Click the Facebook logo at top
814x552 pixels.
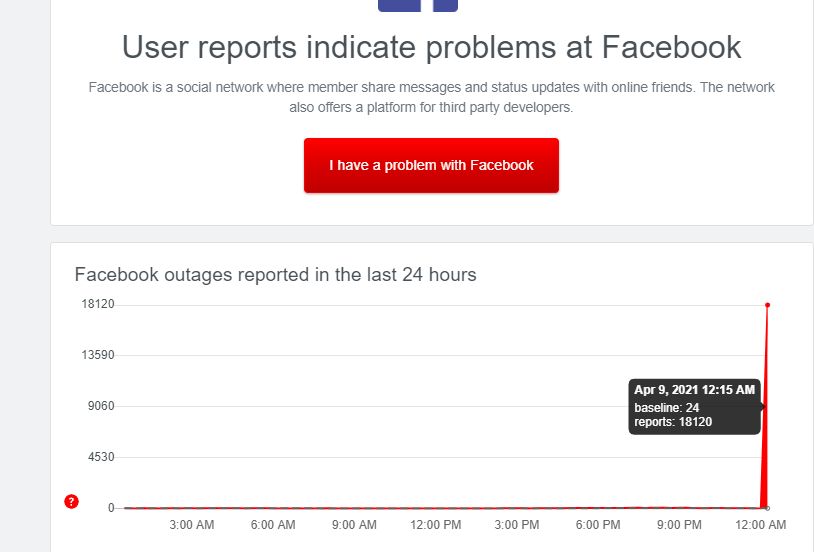[418, 6]
